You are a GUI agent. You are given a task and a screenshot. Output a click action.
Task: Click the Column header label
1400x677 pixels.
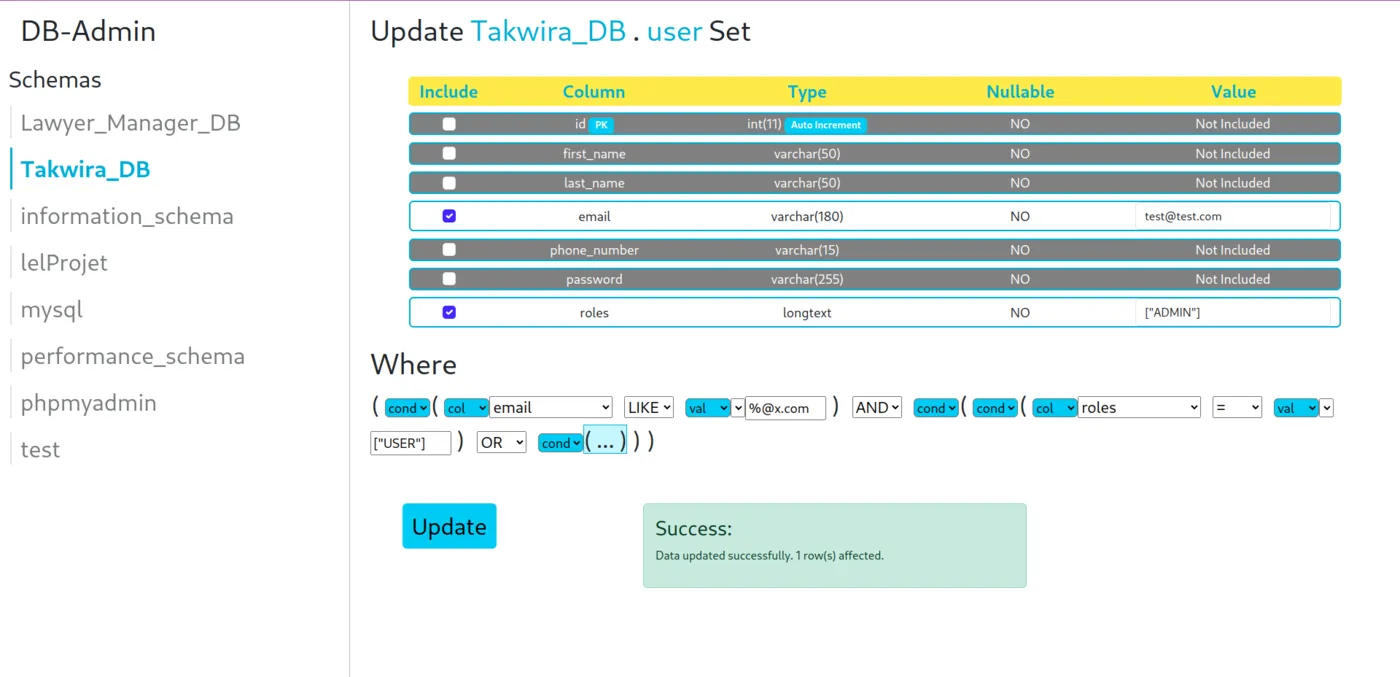click(x=594, y=92)
